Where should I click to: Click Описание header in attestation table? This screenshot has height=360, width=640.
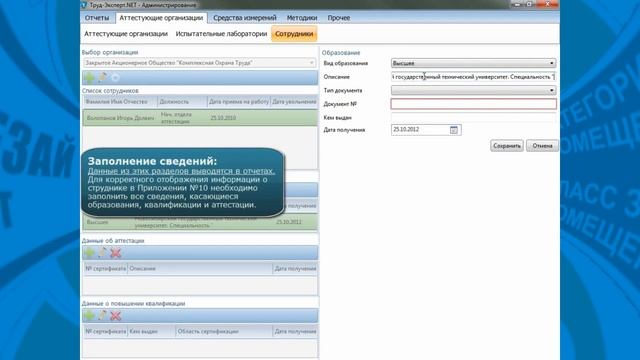pyautogui.click(x=200, y=269)
